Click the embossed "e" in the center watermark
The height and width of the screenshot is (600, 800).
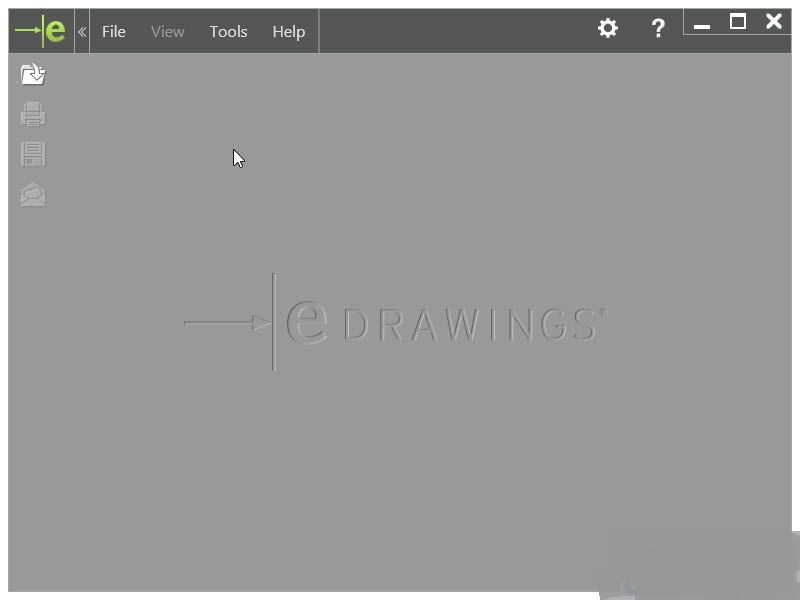[x=306, y=322]
